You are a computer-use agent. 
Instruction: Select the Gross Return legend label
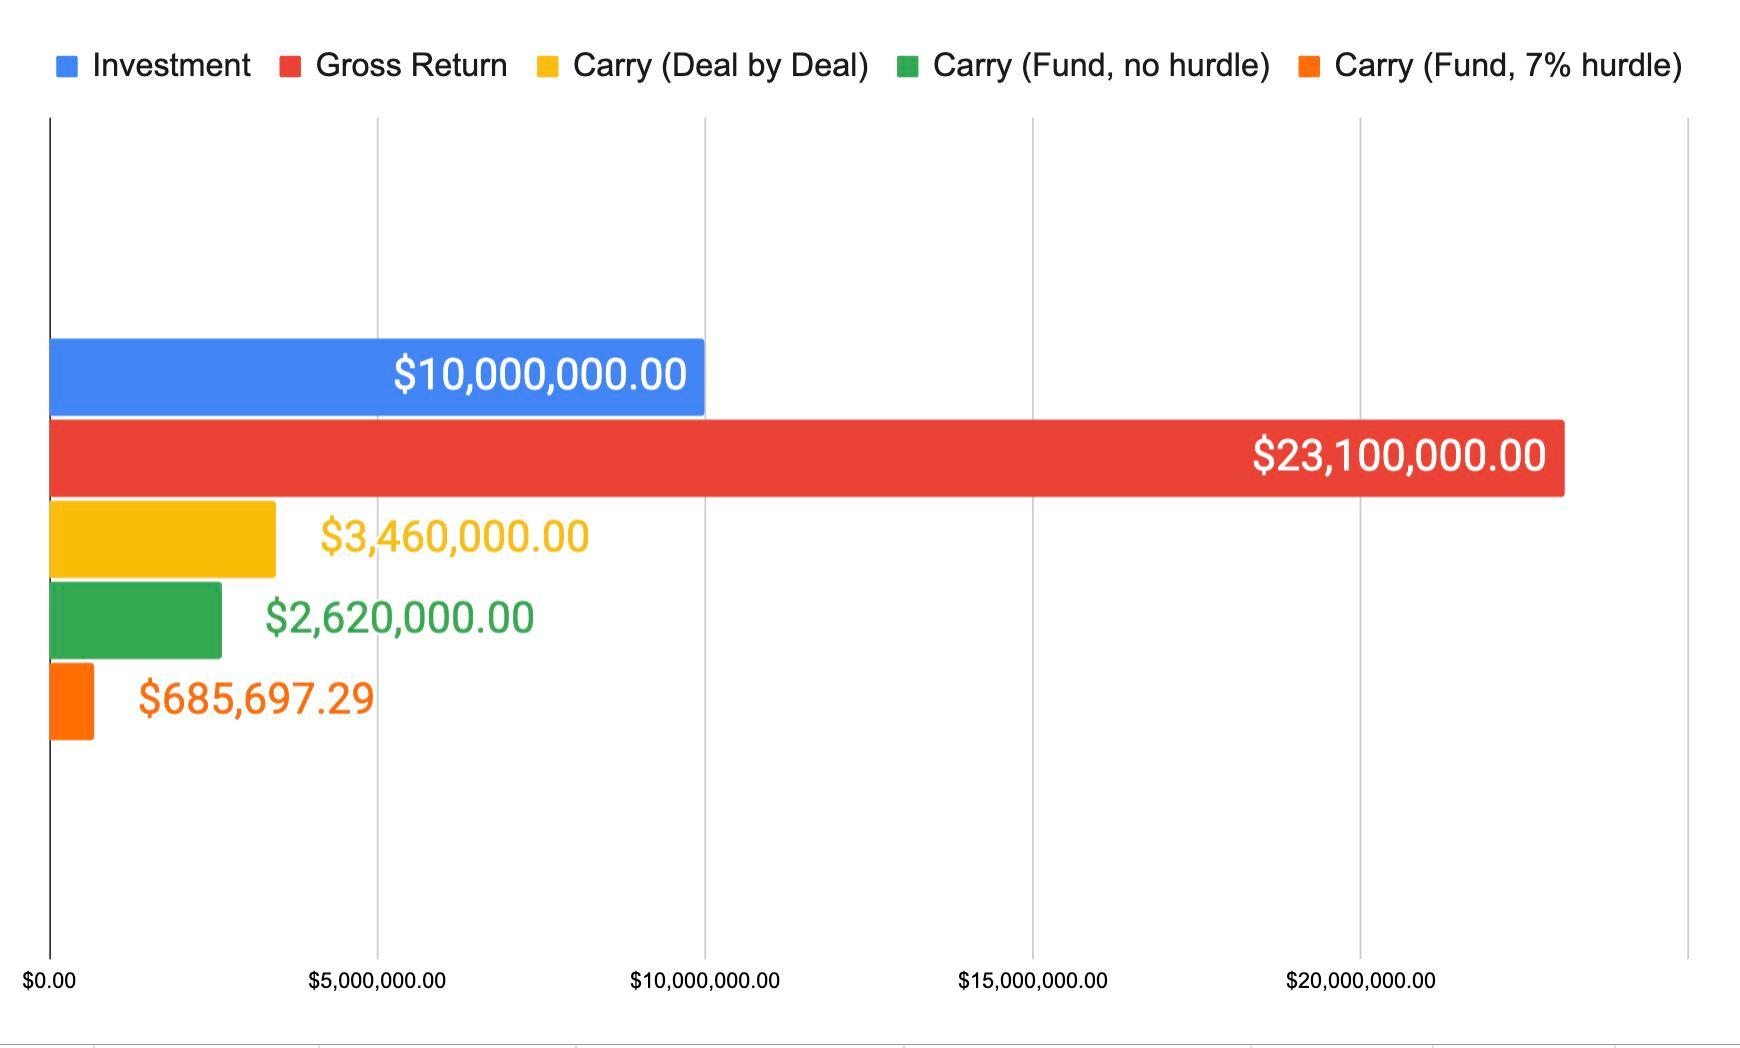(411, 66)
